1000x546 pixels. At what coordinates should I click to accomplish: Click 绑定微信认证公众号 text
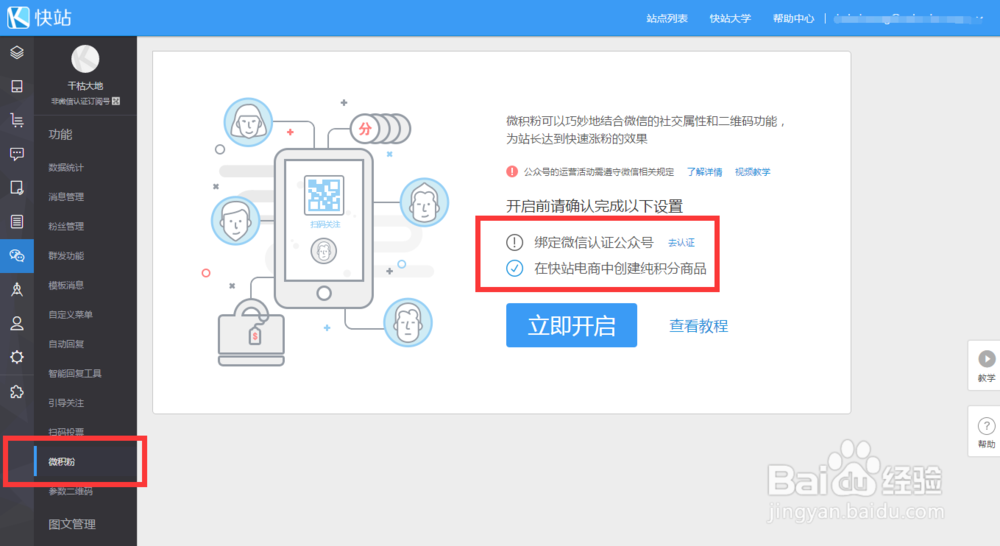tap(594, 242)
